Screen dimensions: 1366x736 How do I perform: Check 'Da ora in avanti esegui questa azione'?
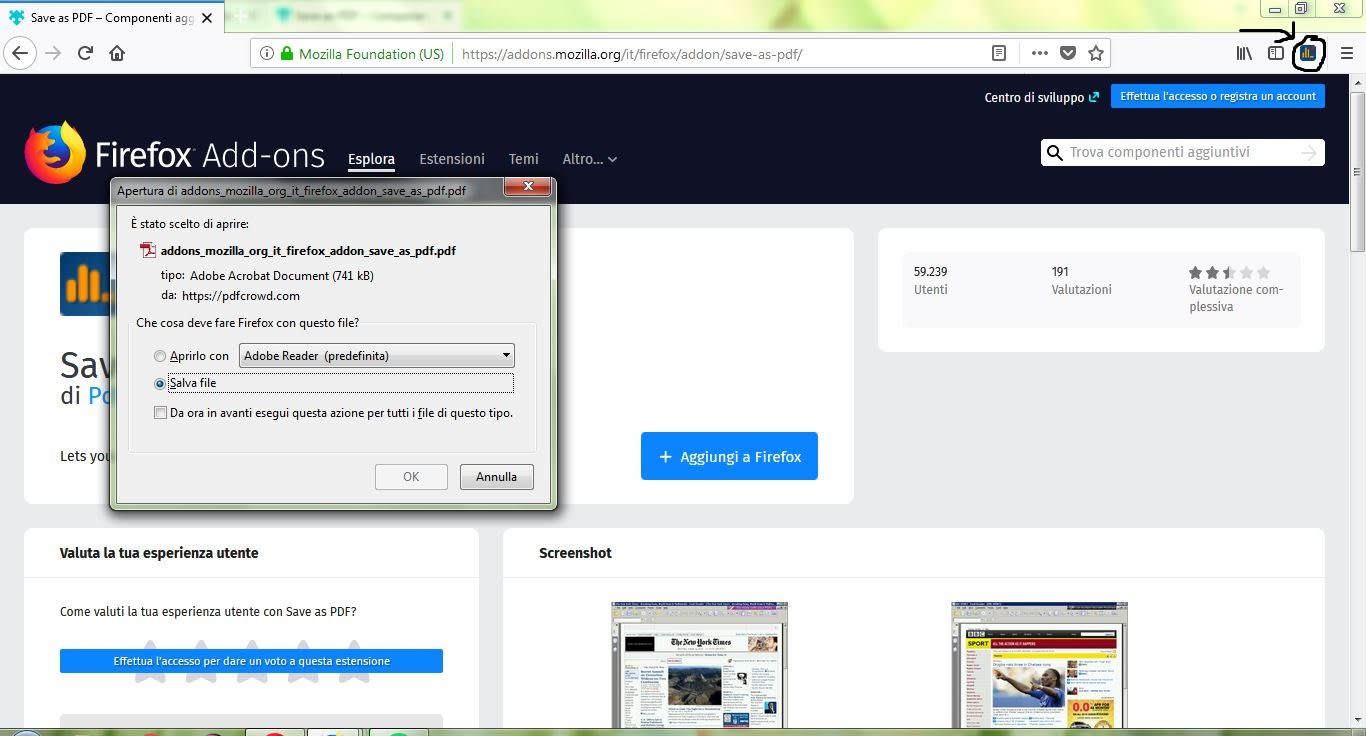pos(161,413)
